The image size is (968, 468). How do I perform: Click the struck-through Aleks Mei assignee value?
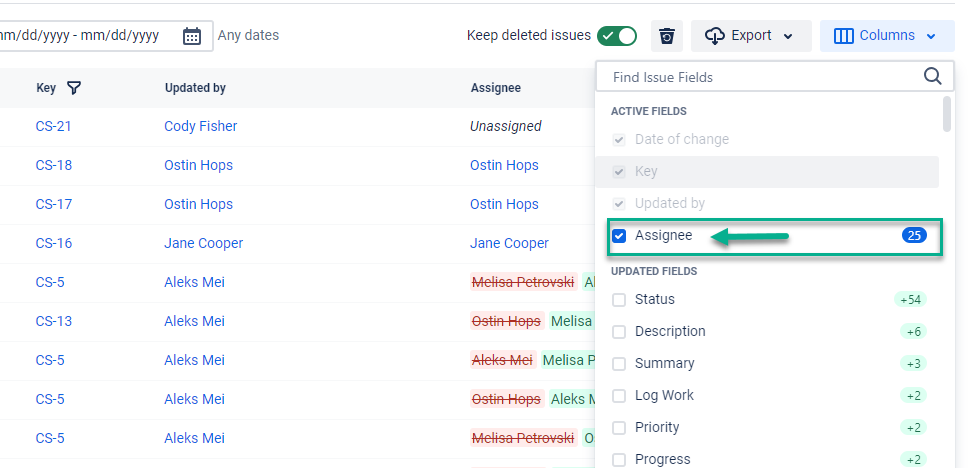(502, 360)
